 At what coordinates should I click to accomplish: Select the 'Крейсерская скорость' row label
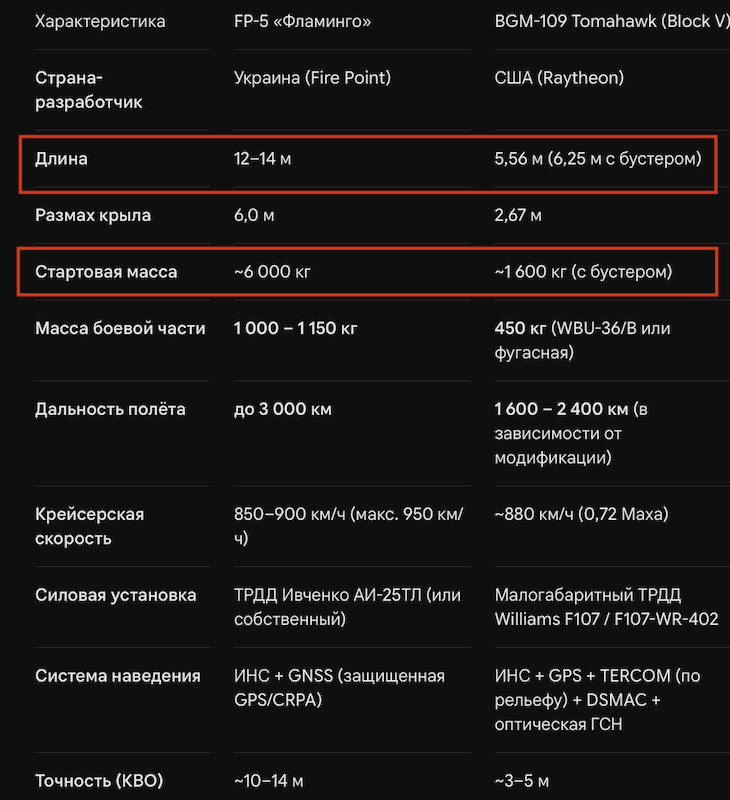[90, 526]
